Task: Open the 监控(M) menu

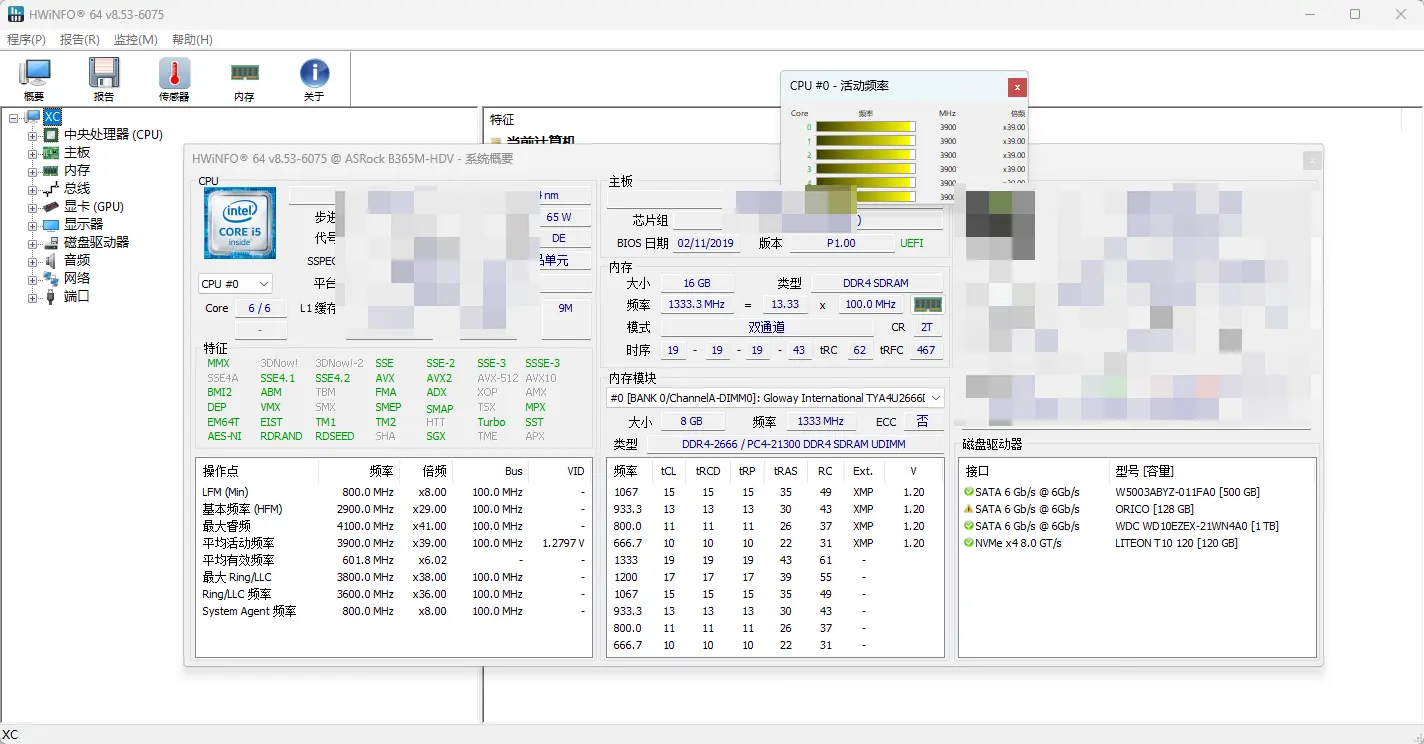Action: tap(136, 40)
